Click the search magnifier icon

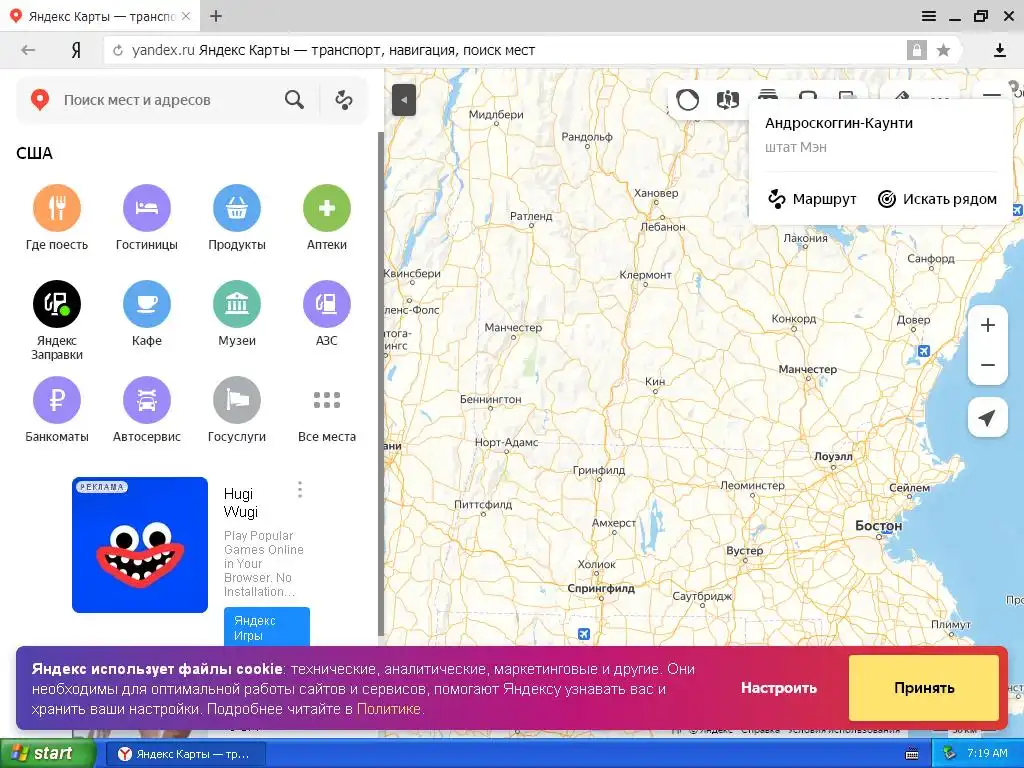click(x=295, y=100)
